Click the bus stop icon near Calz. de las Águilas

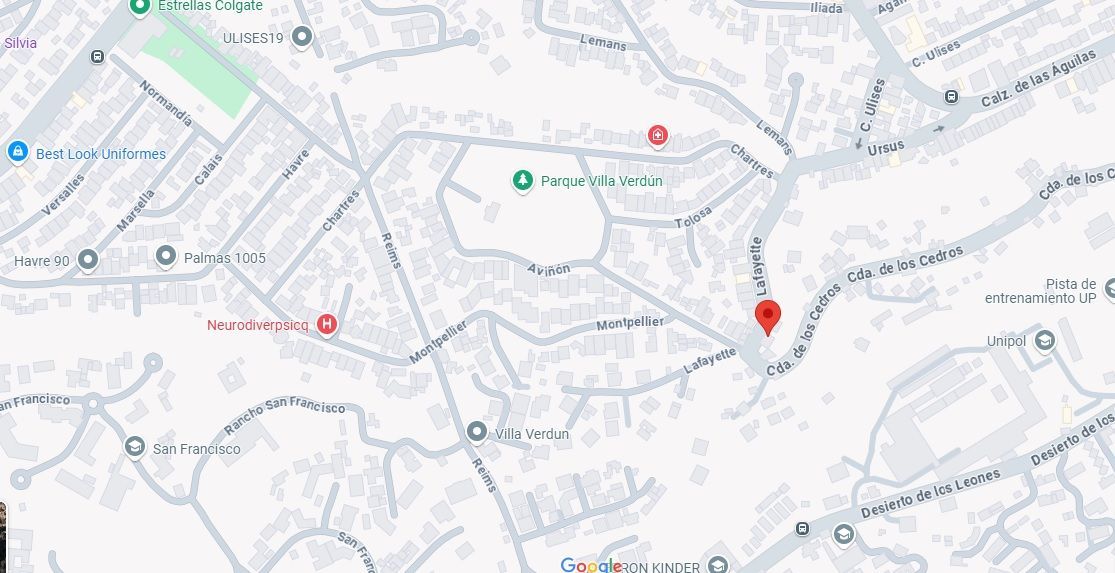point(951,97)
